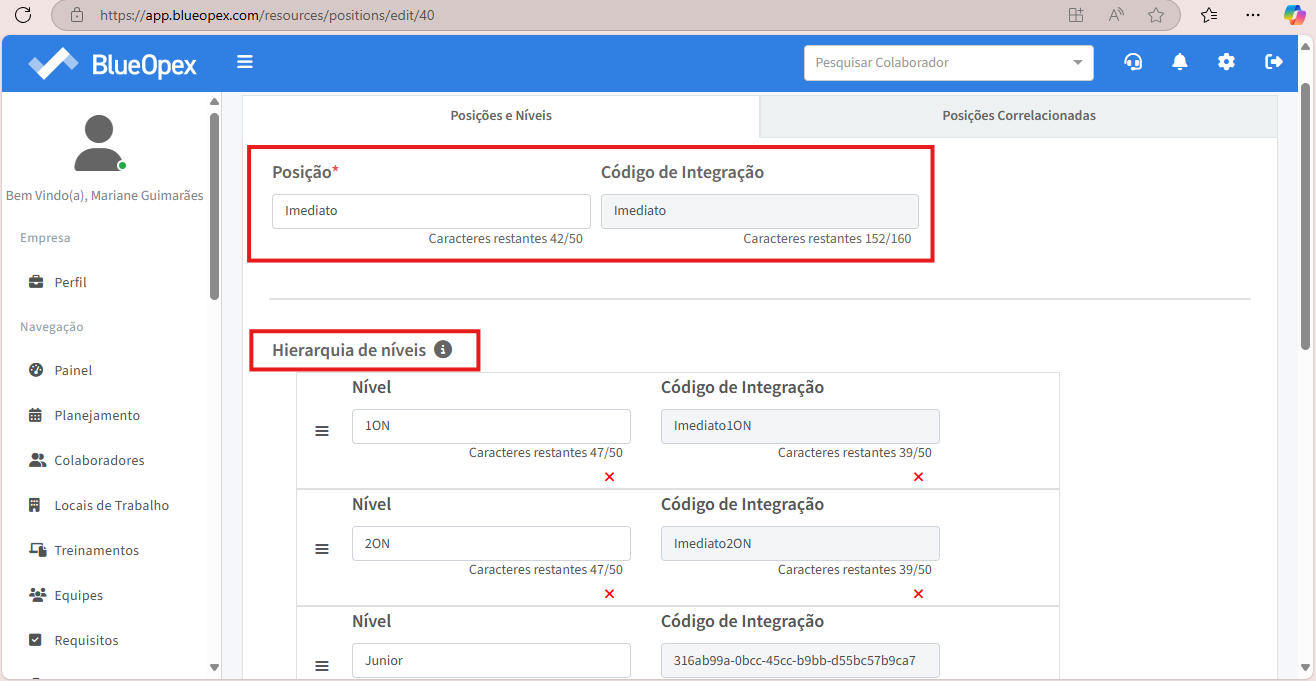Click the 316ab99a integration code field
This screenshot has width=1316, height=681.
800,660
